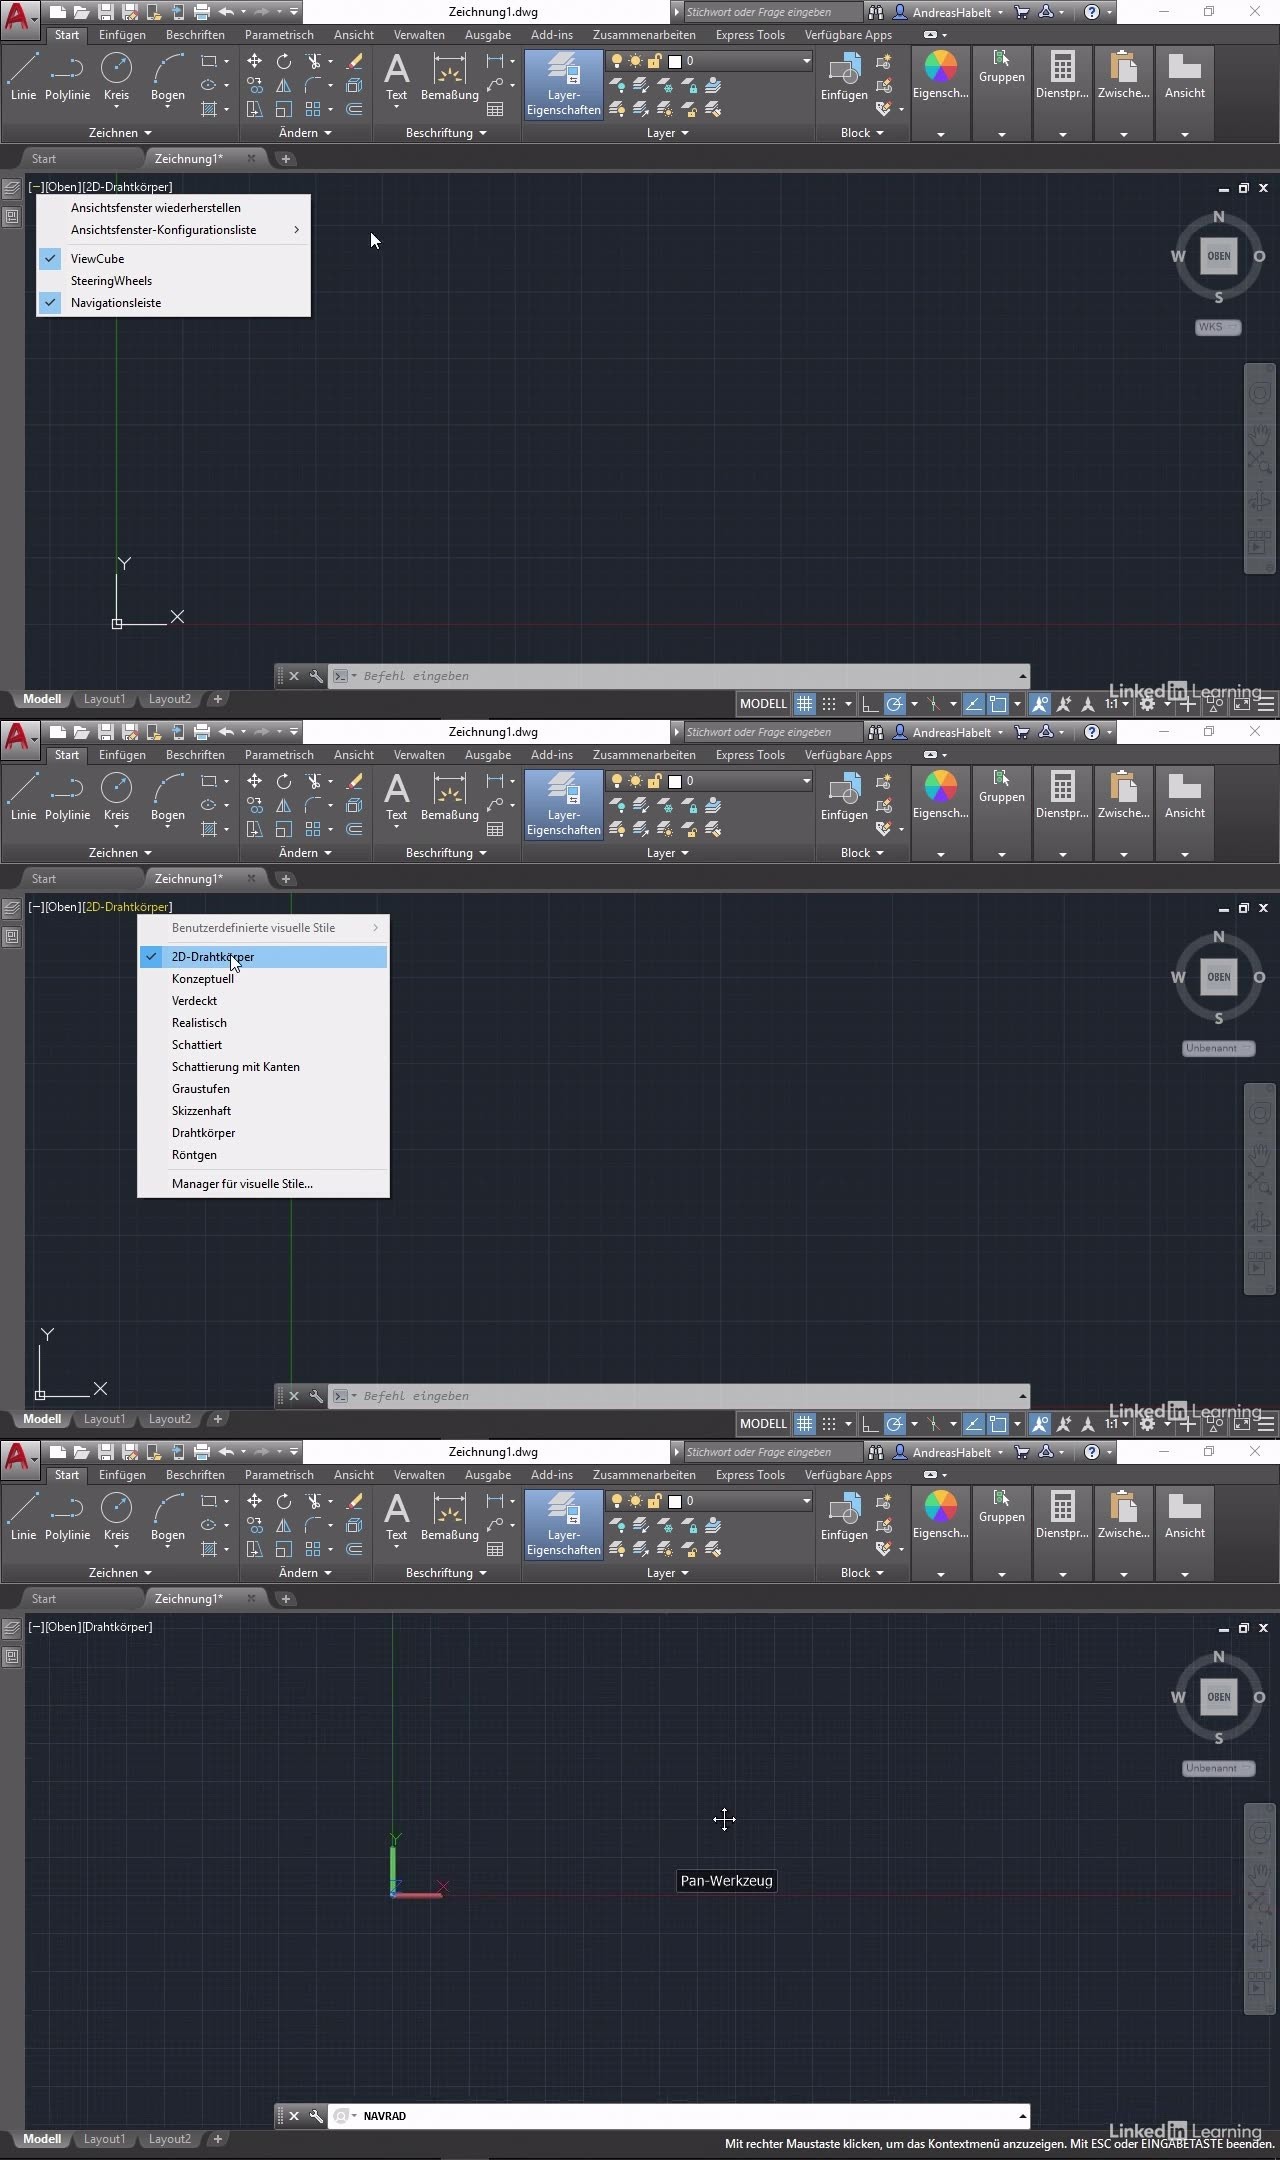The image size is (1280, 2160).
Task: Click Ansichtsfenster wiederherstellen
Action: [x=155, y=208]
